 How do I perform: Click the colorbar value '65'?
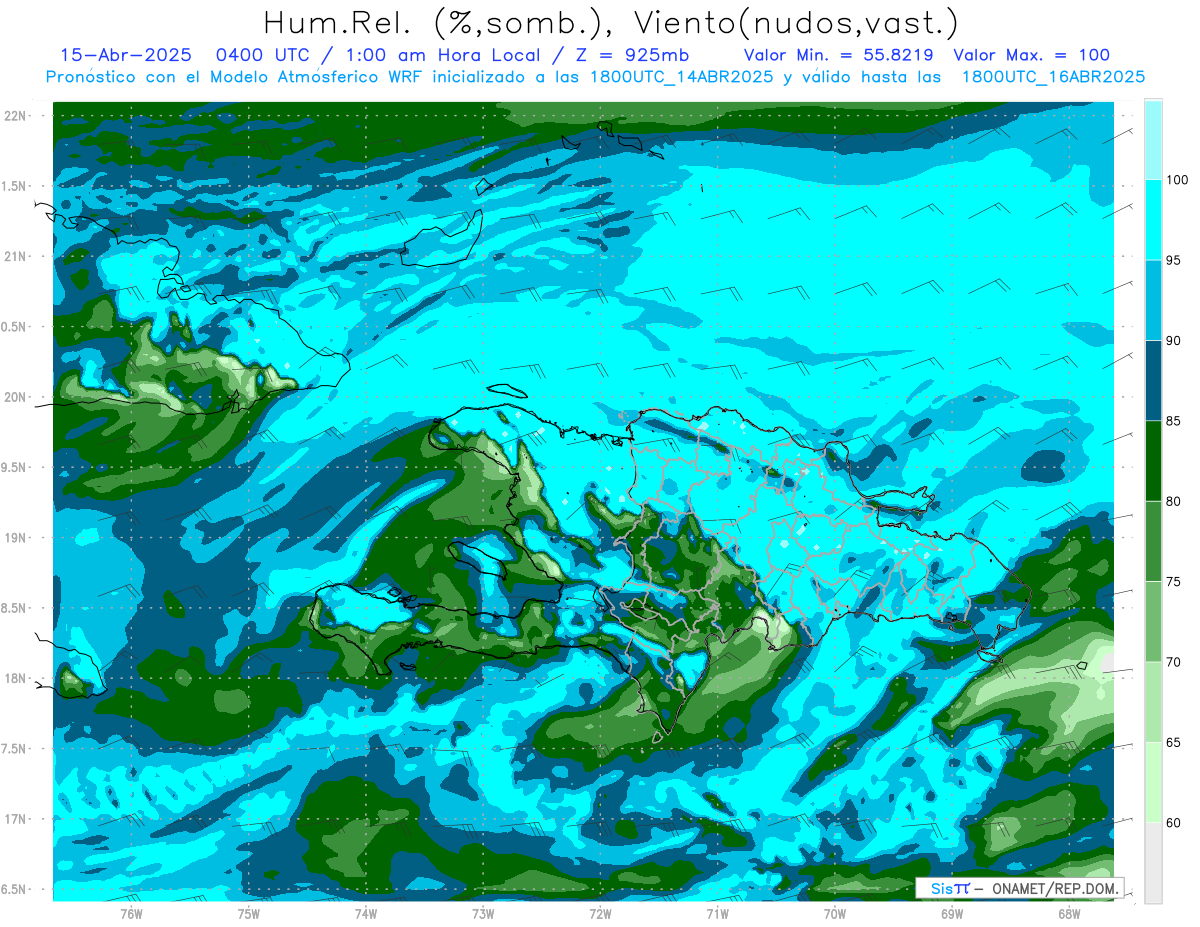(1174, 743)
